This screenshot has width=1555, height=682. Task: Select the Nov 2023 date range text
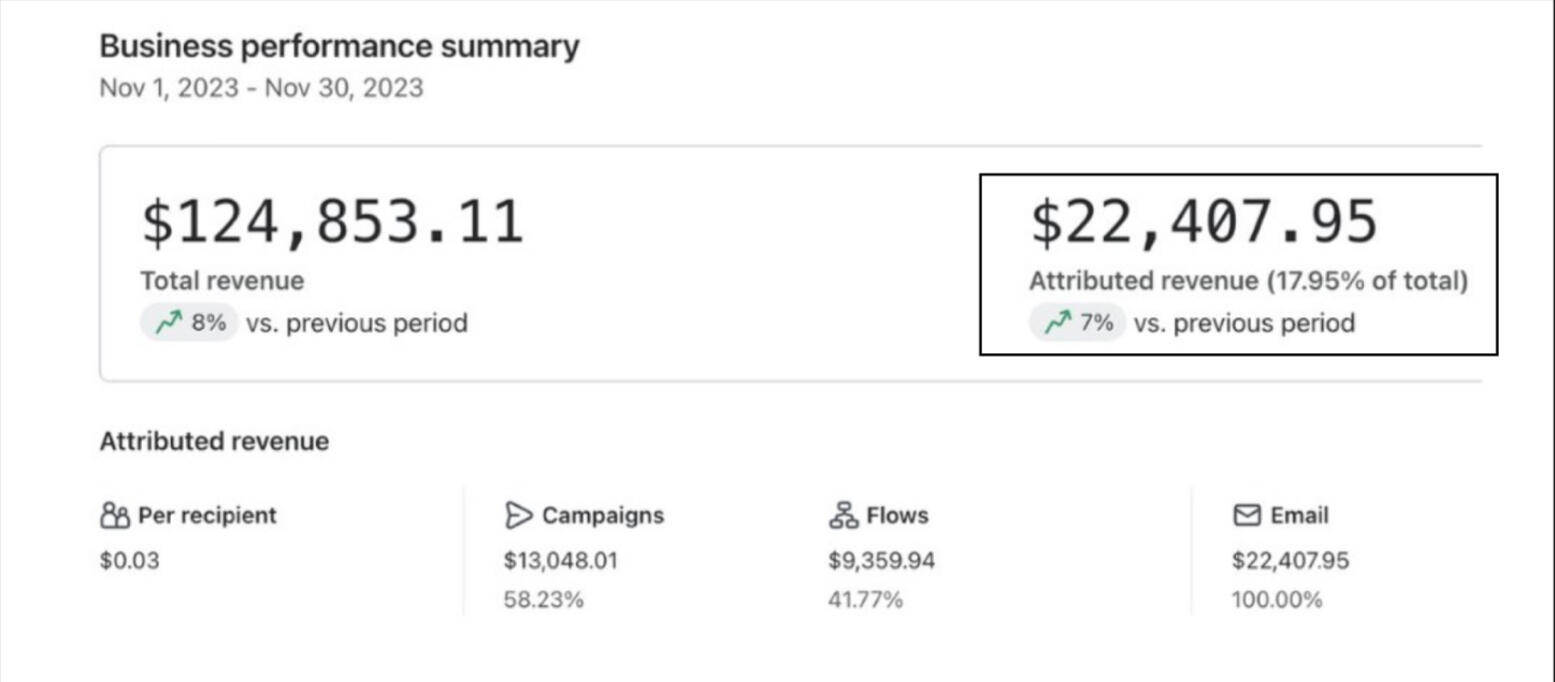coord(261,88)
